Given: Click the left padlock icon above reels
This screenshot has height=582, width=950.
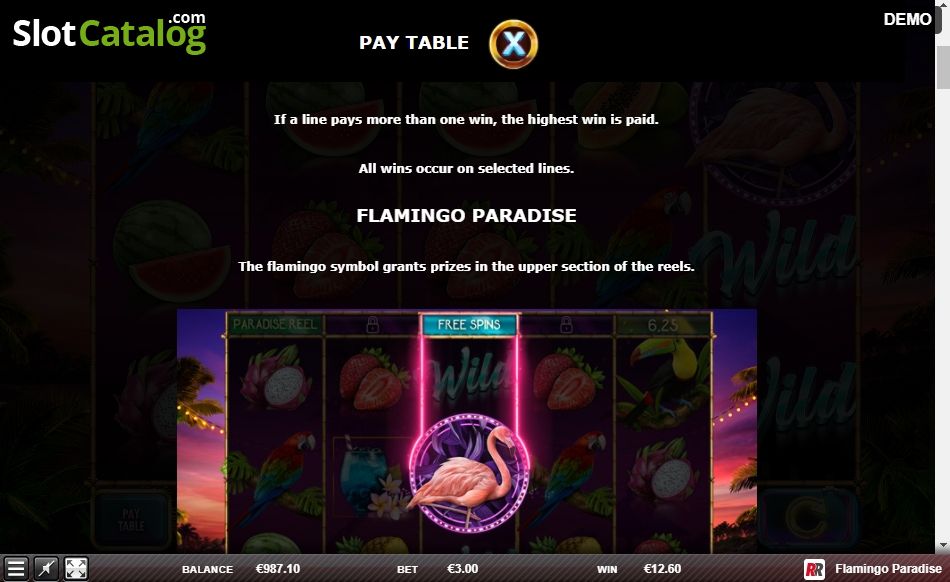Looking at the screenshot, I should pyautogui.click(x=373, y=325).
